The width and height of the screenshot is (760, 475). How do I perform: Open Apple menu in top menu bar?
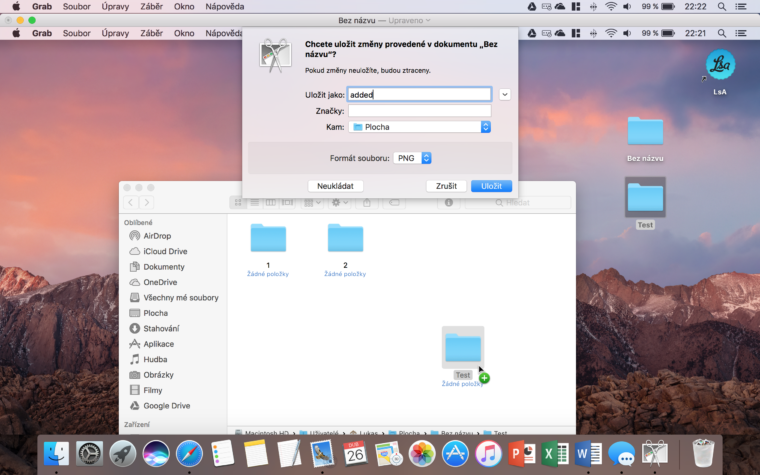16,7
